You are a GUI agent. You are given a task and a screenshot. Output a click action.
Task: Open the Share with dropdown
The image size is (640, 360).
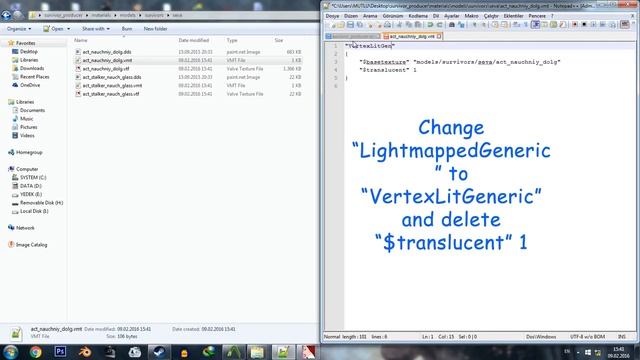[96, 29]
